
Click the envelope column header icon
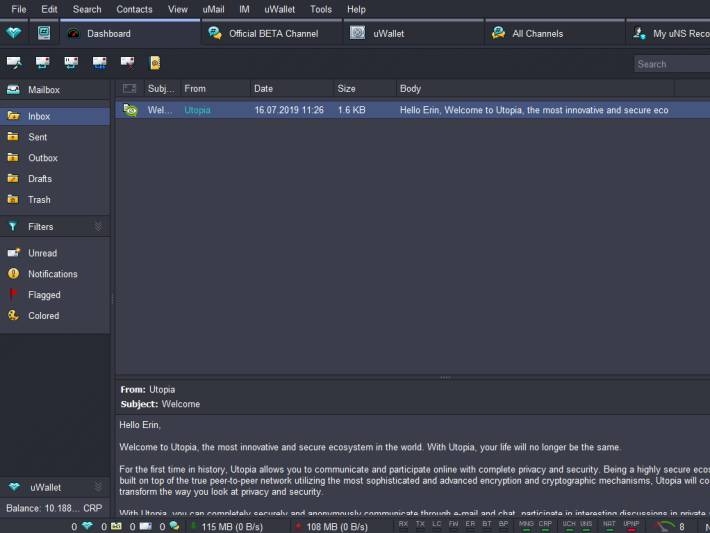pyautogui.click(x=130, y=88)
